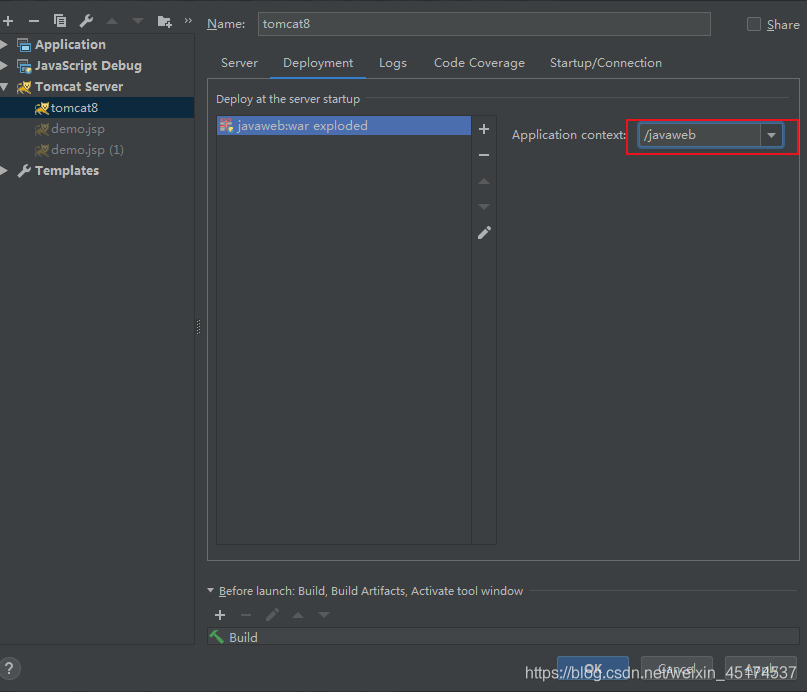Screen dimensions: 807x692
Task: Move Before launch task up
Action: pyautogui.click(x=298, y=615)
